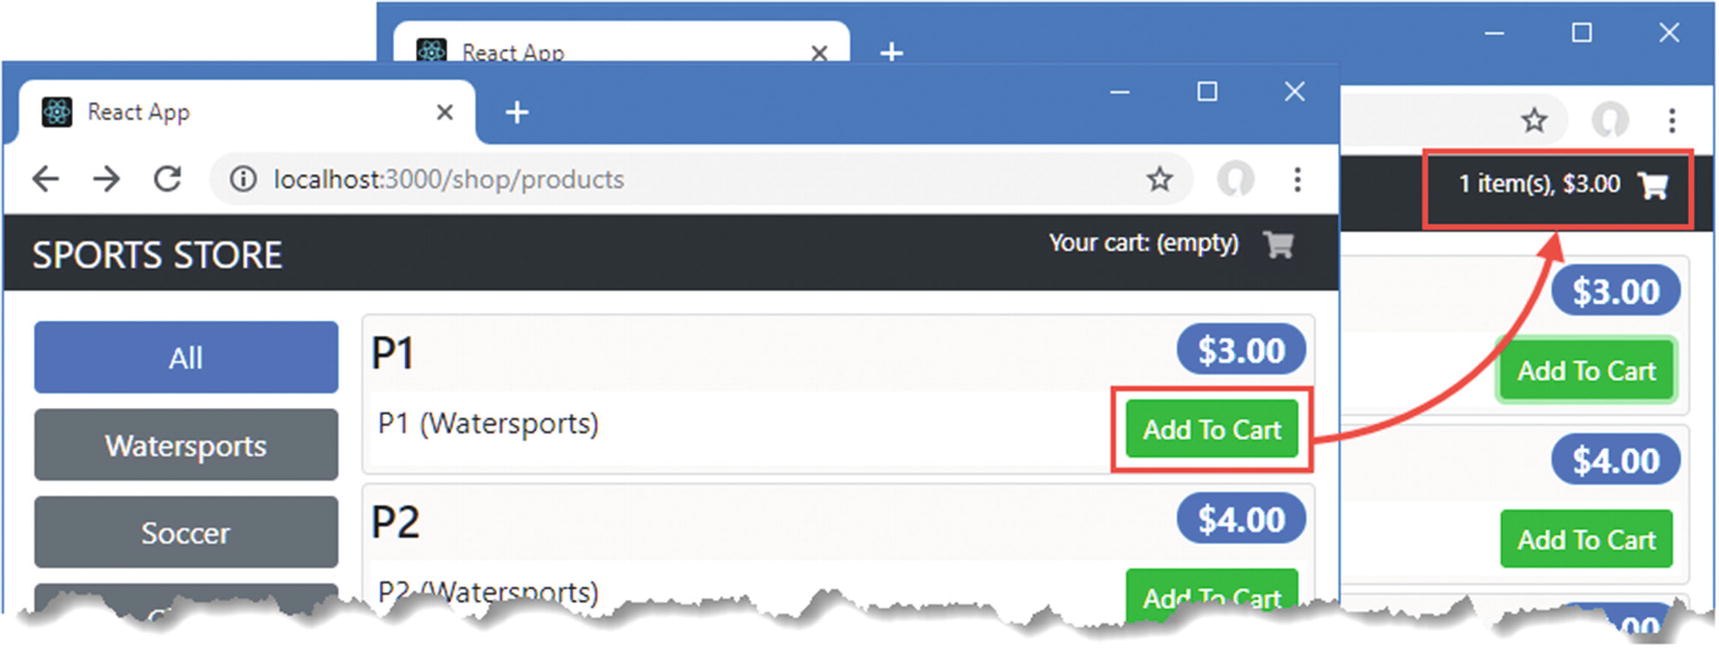Image resolution: width=1719 pixels, height=648 pixels.
Task: Reload the localhost shop page
Action: pos(168,179)
